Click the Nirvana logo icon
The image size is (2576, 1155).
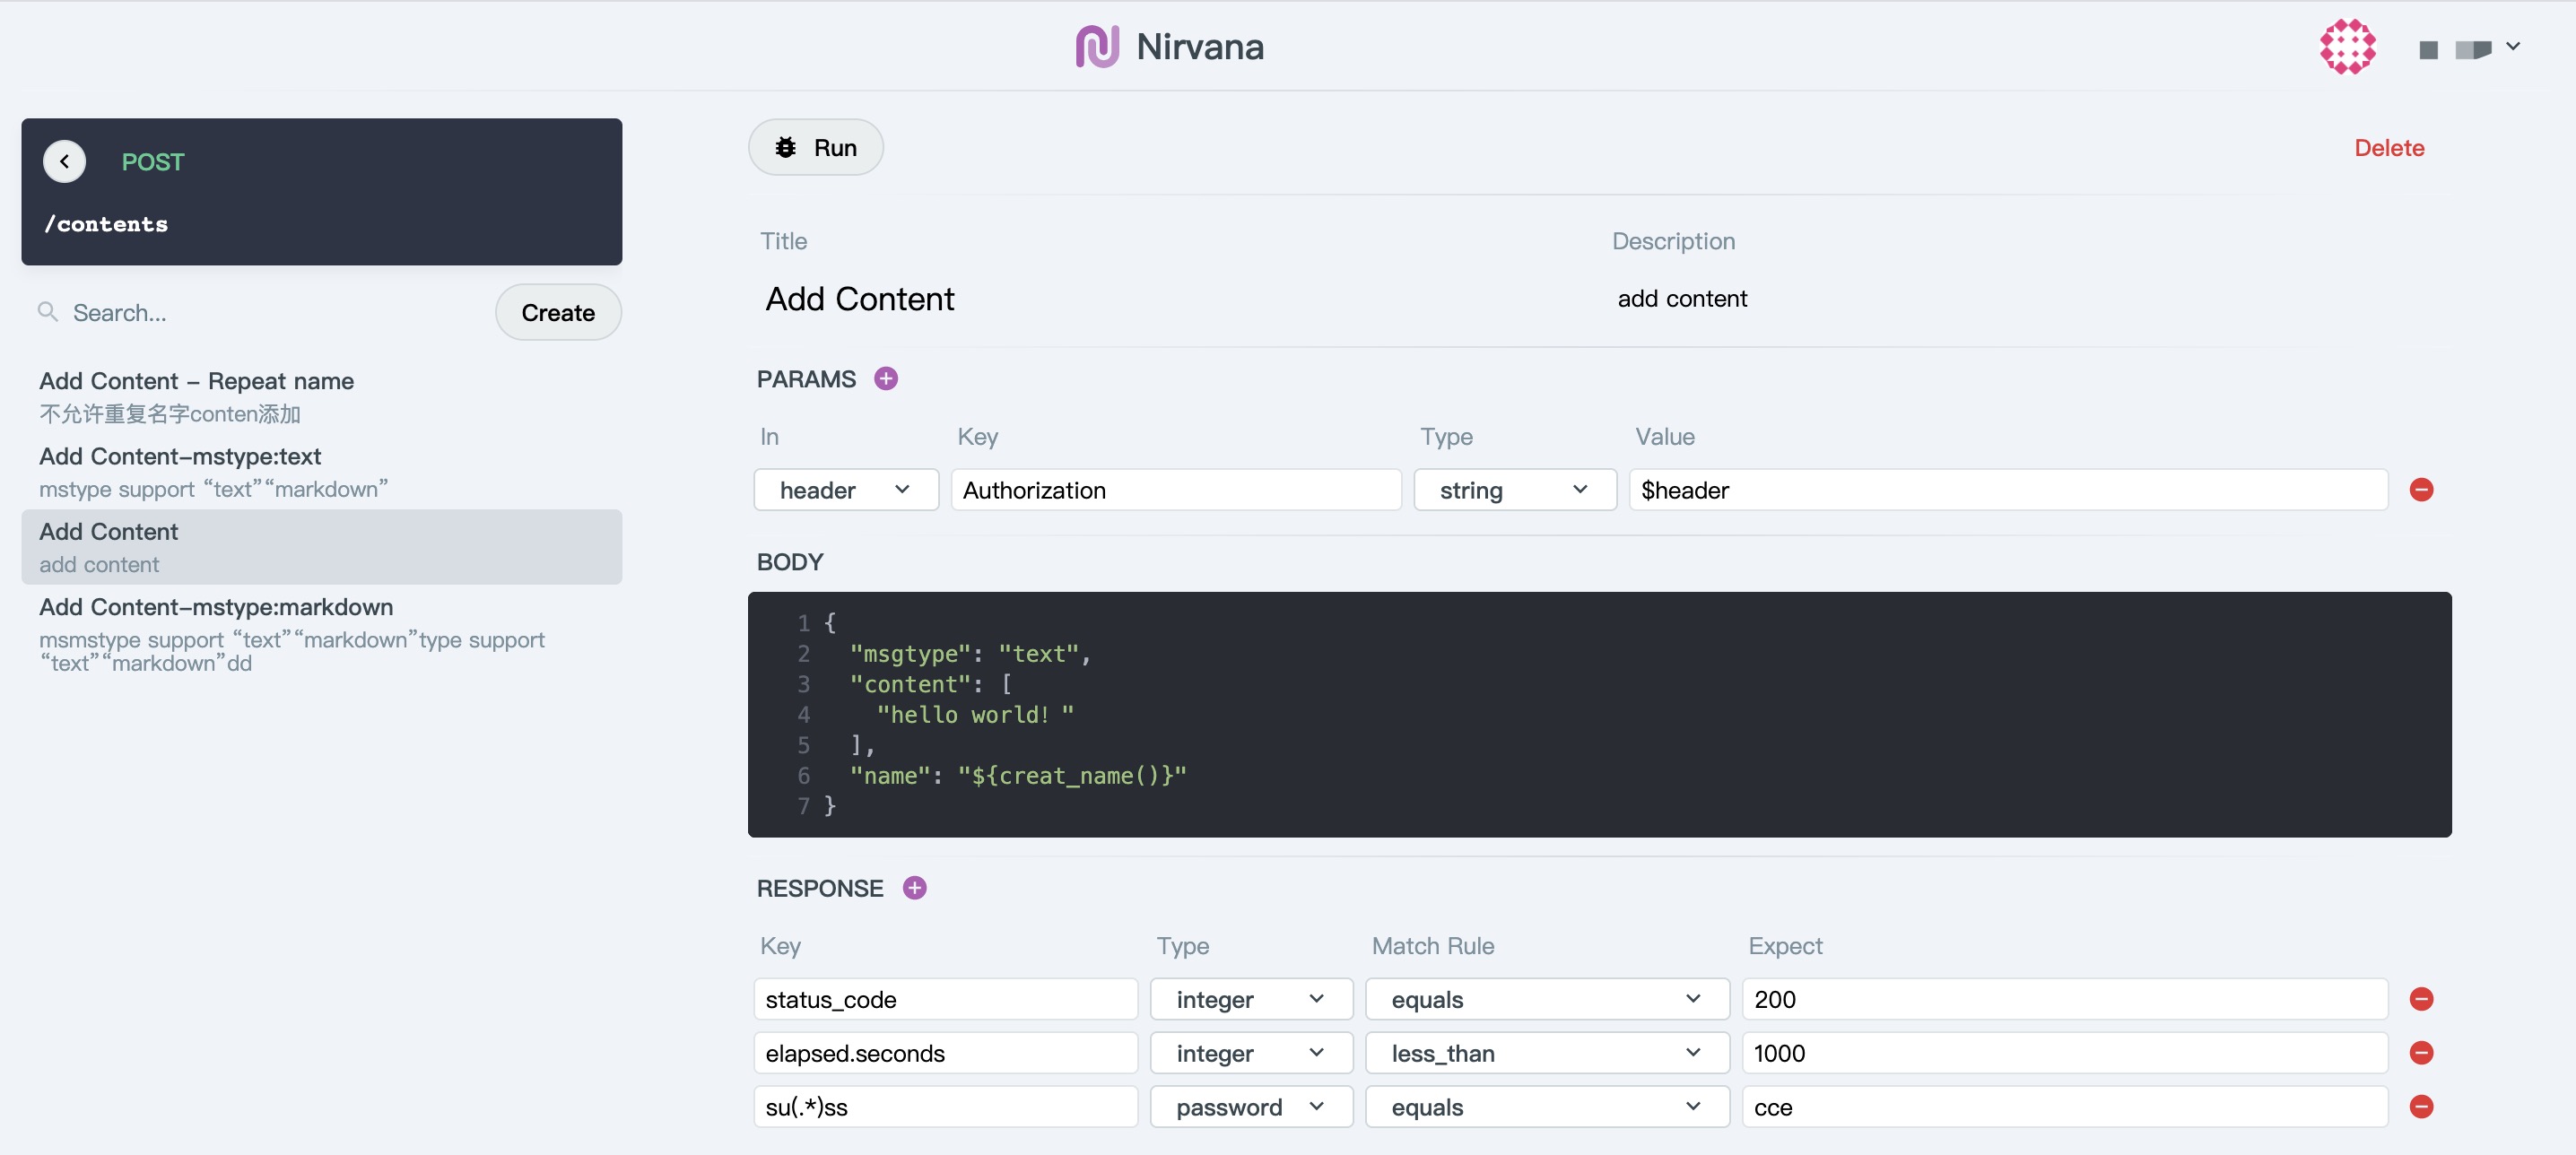(1097, 47)
